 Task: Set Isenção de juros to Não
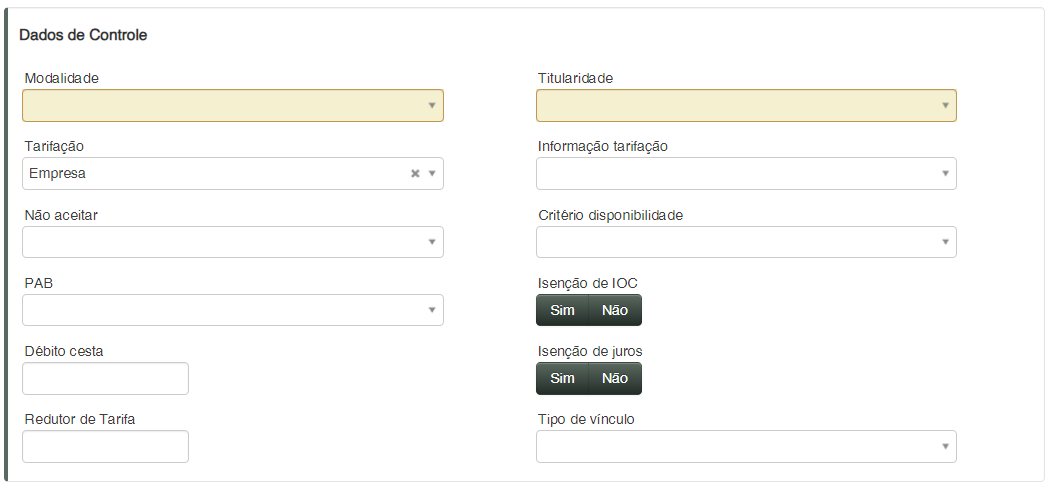615,378
